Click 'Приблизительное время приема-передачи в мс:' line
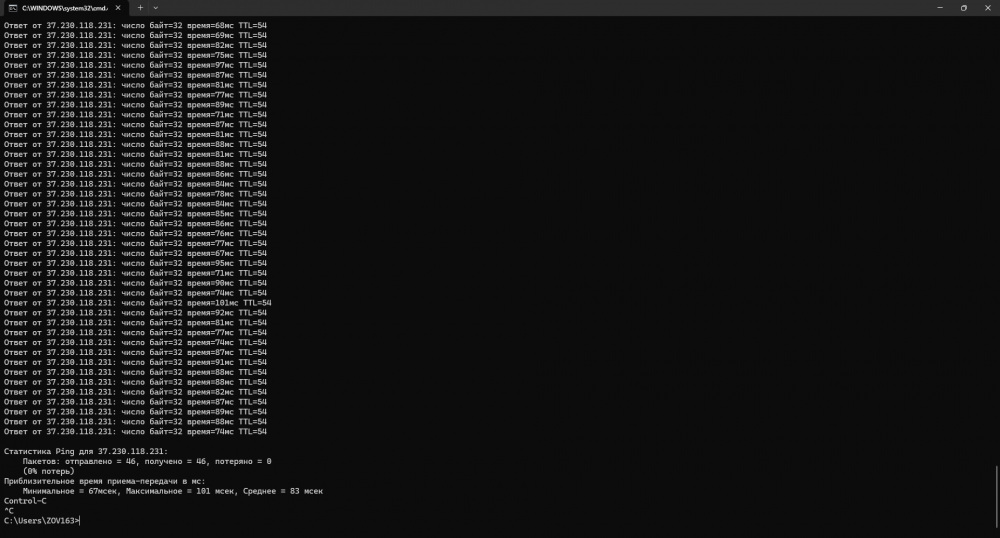Viewport: 1000px width, 538px height. point(105,481)
